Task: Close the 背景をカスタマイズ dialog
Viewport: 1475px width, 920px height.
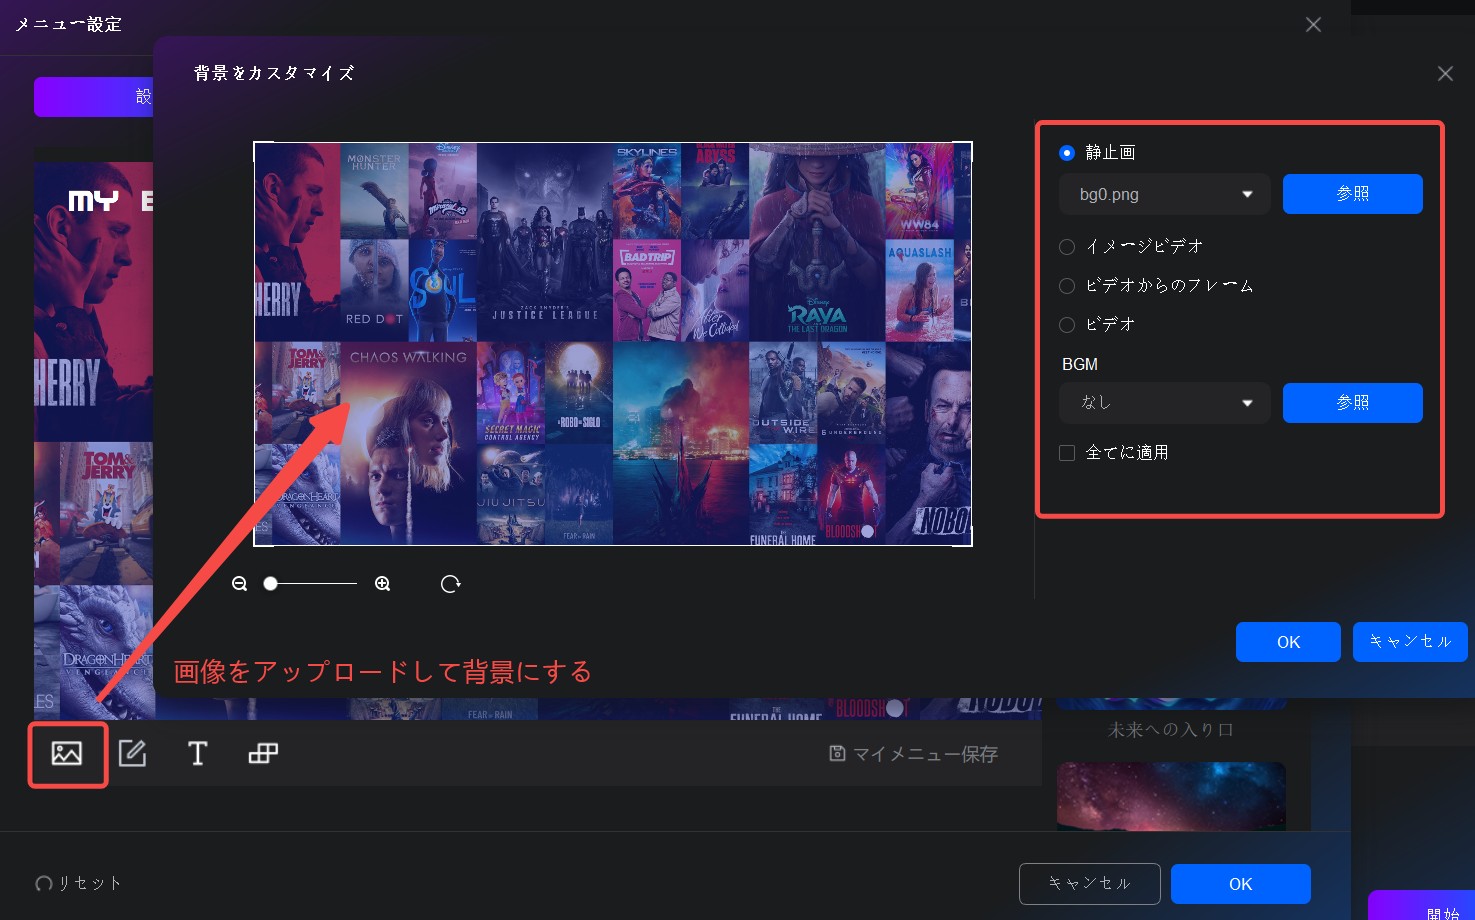Action: [x=1445, y=74]
